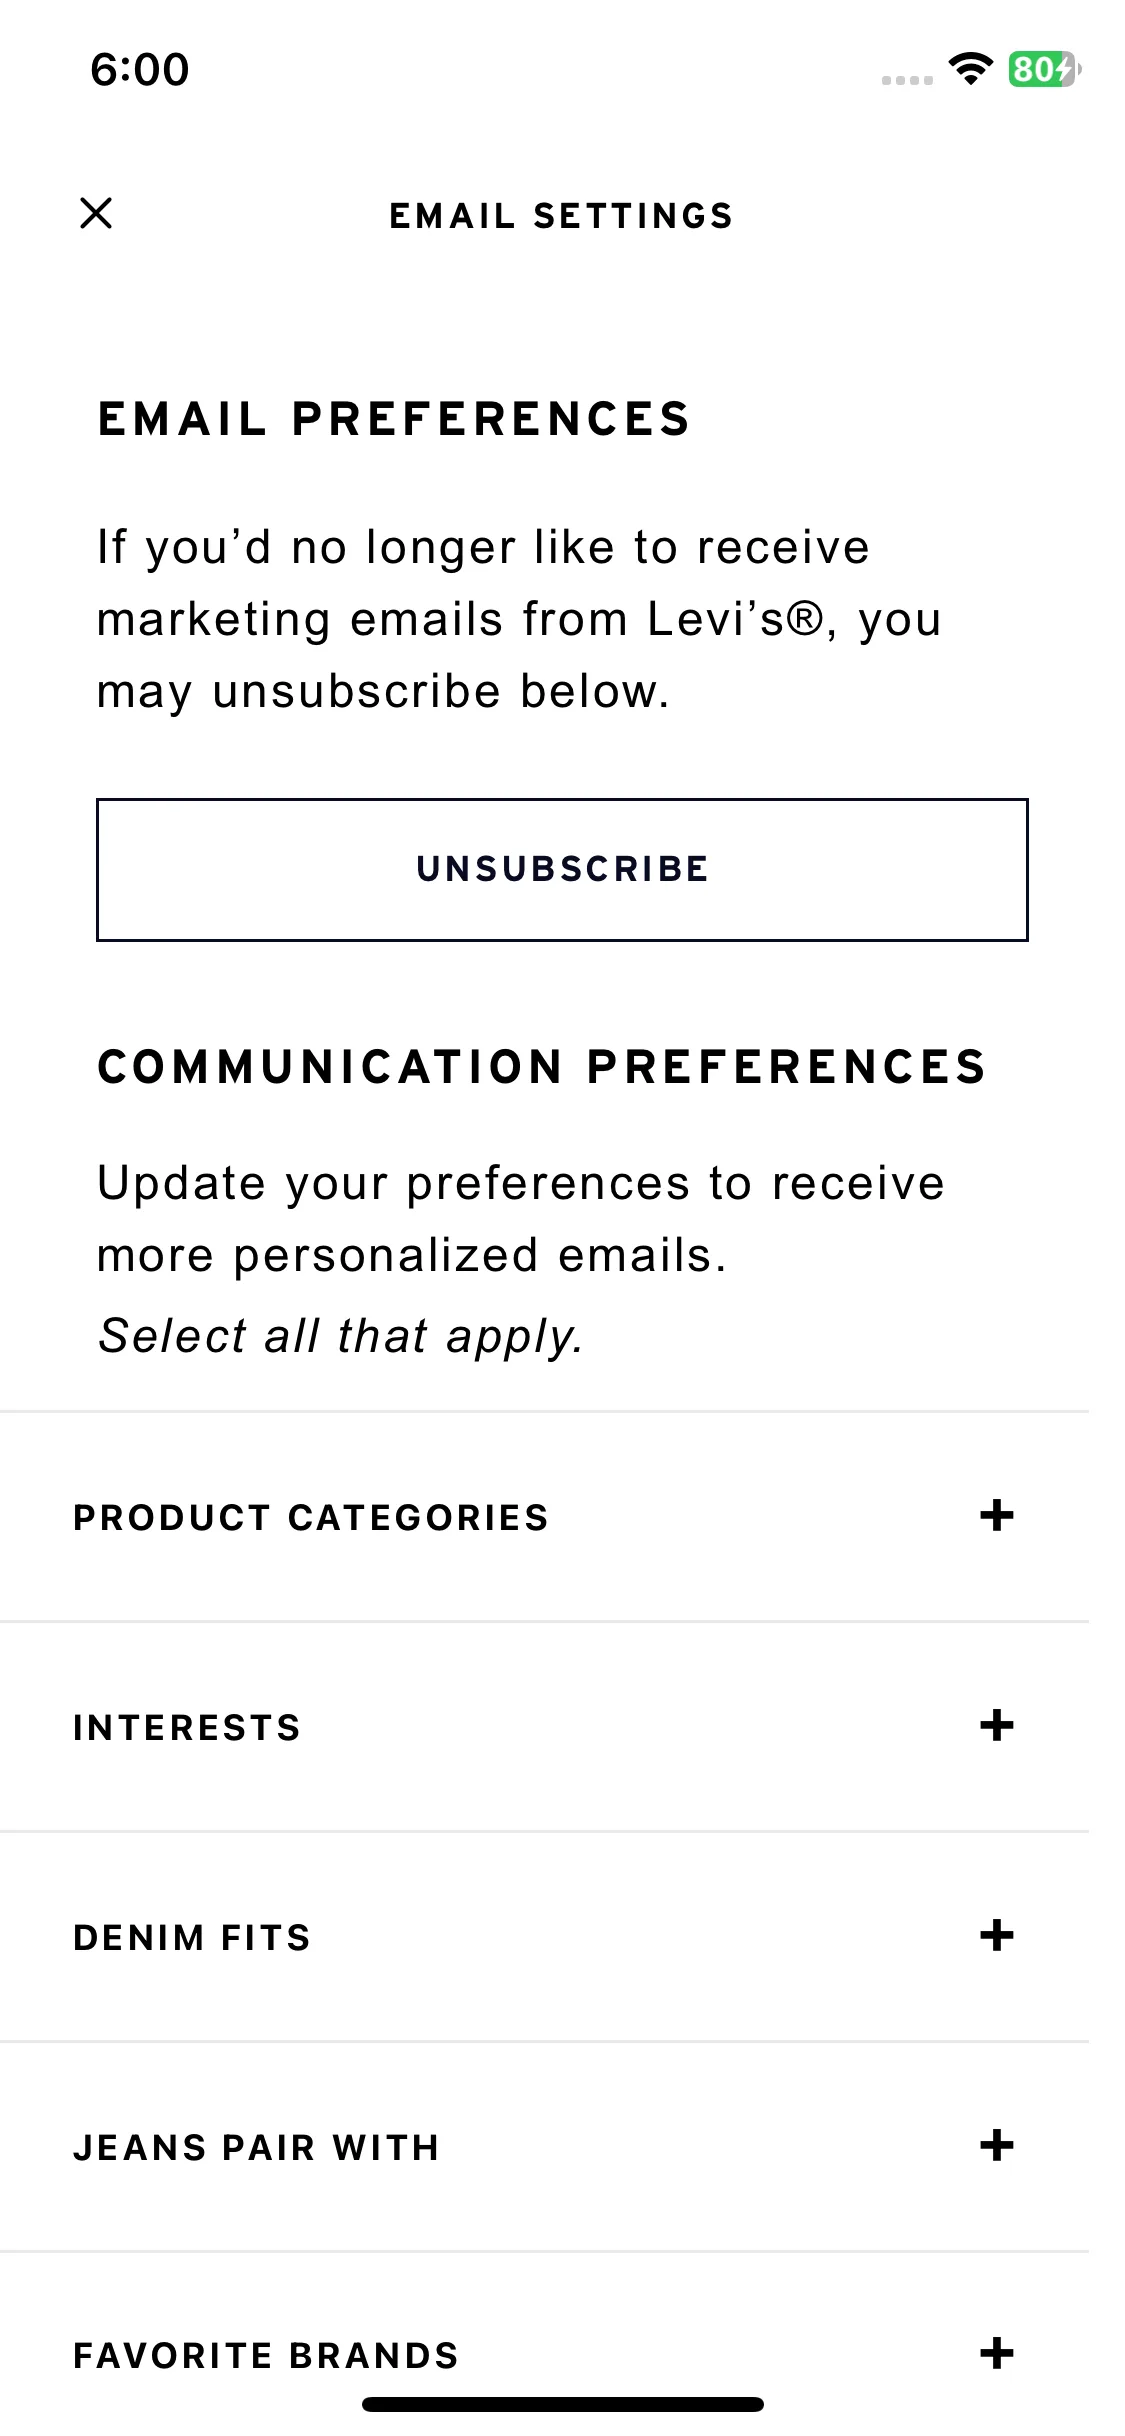This screenshot has width=1125, height=2436.
Task: Tap the Unsubscribe button
Action: [x=562, y=869]
